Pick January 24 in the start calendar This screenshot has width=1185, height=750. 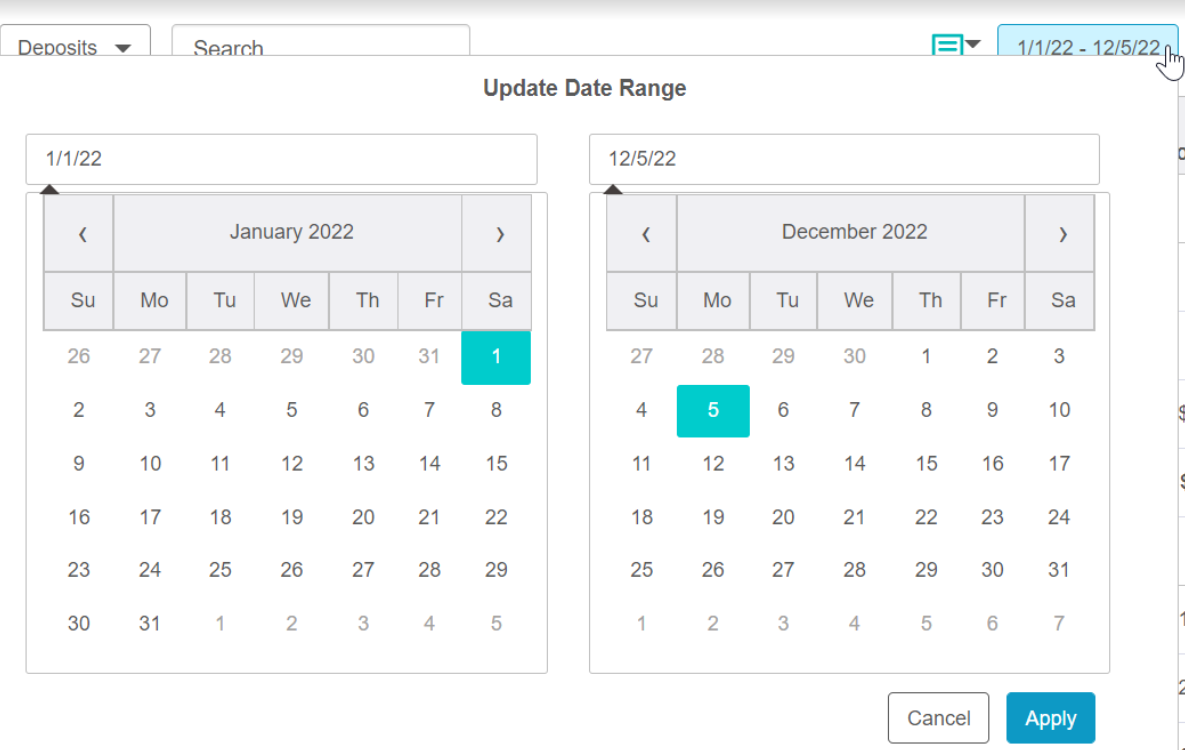[x=150, y=570]
